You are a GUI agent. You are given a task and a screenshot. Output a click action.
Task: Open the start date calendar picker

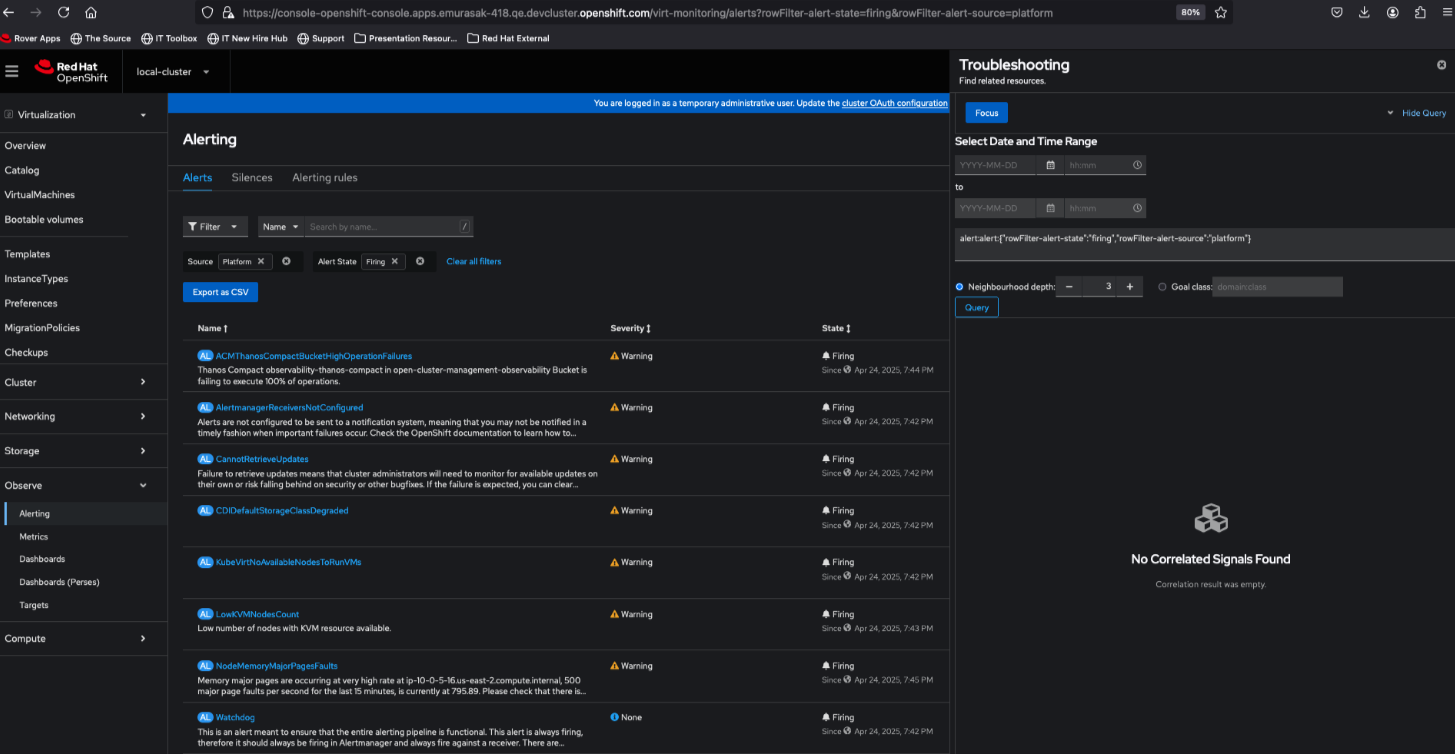tap(1050, 165)
